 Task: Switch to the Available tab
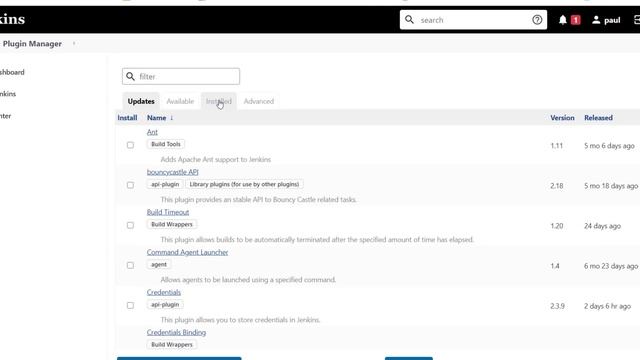[x=180, y=101]
